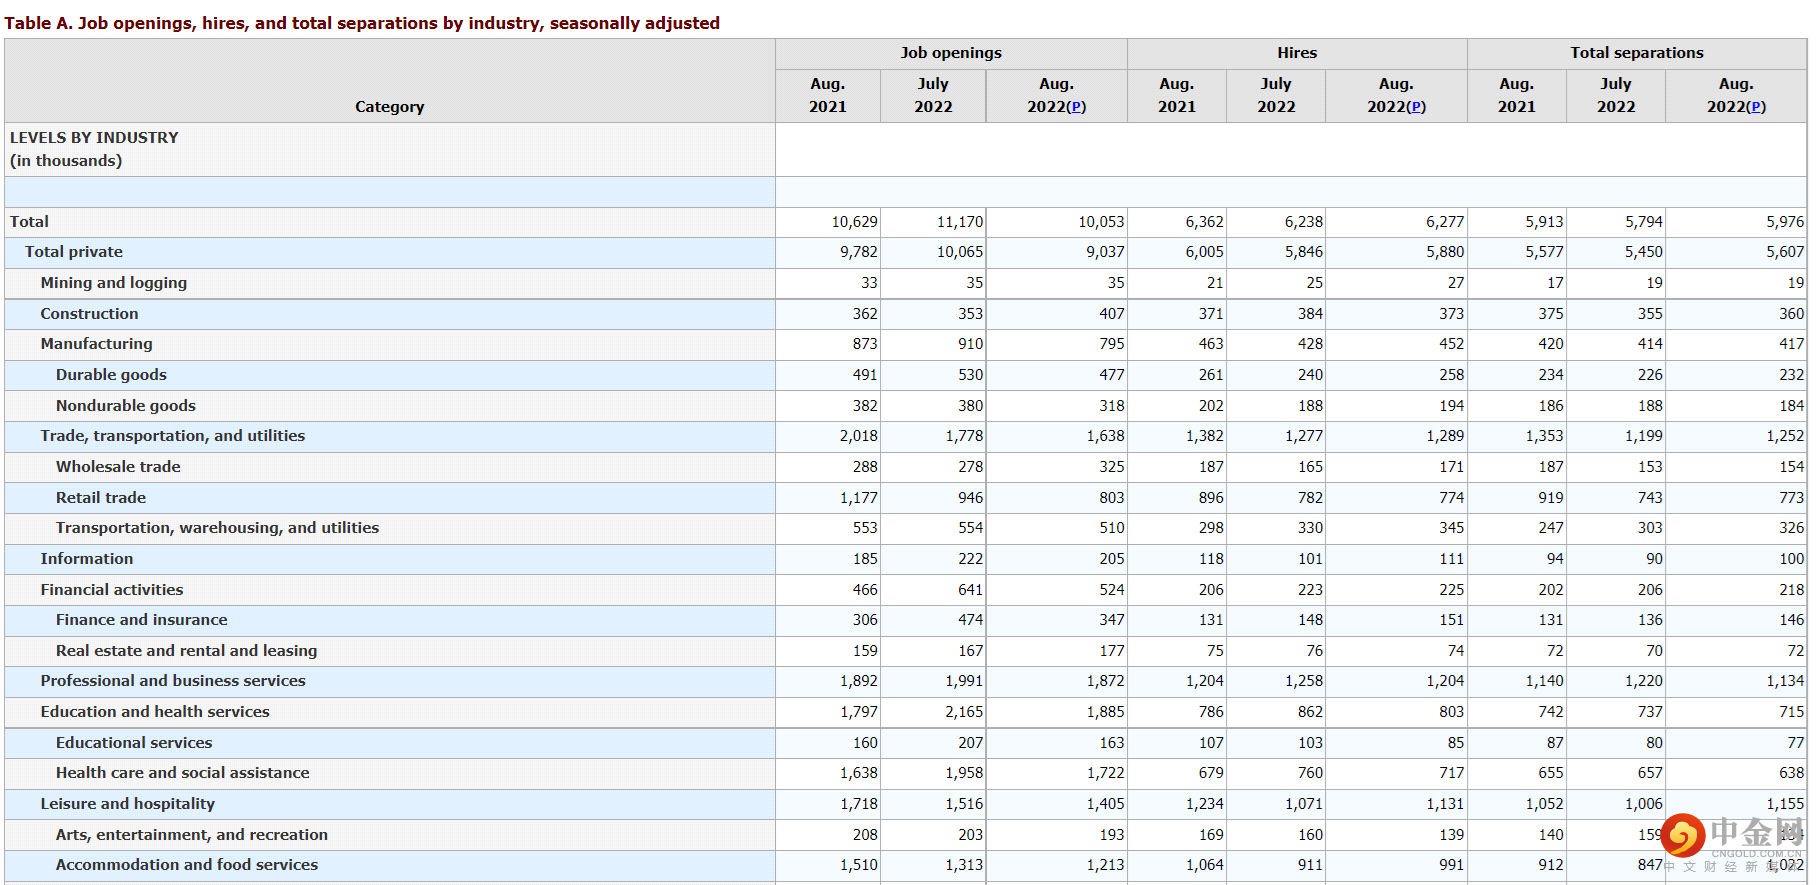Select the 'Manufacturing' row label
Screen dimensions: 1817x885
click(97, 344)
